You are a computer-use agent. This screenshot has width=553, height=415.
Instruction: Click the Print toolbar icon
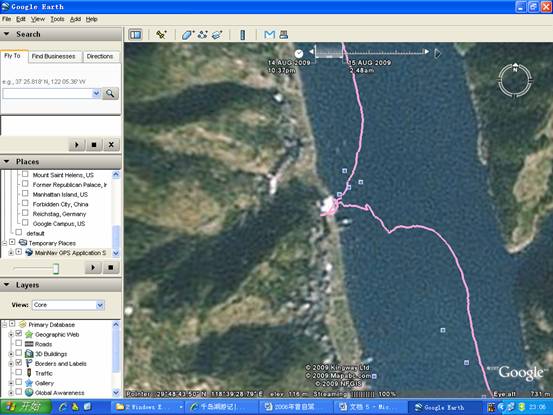[284, 35]
